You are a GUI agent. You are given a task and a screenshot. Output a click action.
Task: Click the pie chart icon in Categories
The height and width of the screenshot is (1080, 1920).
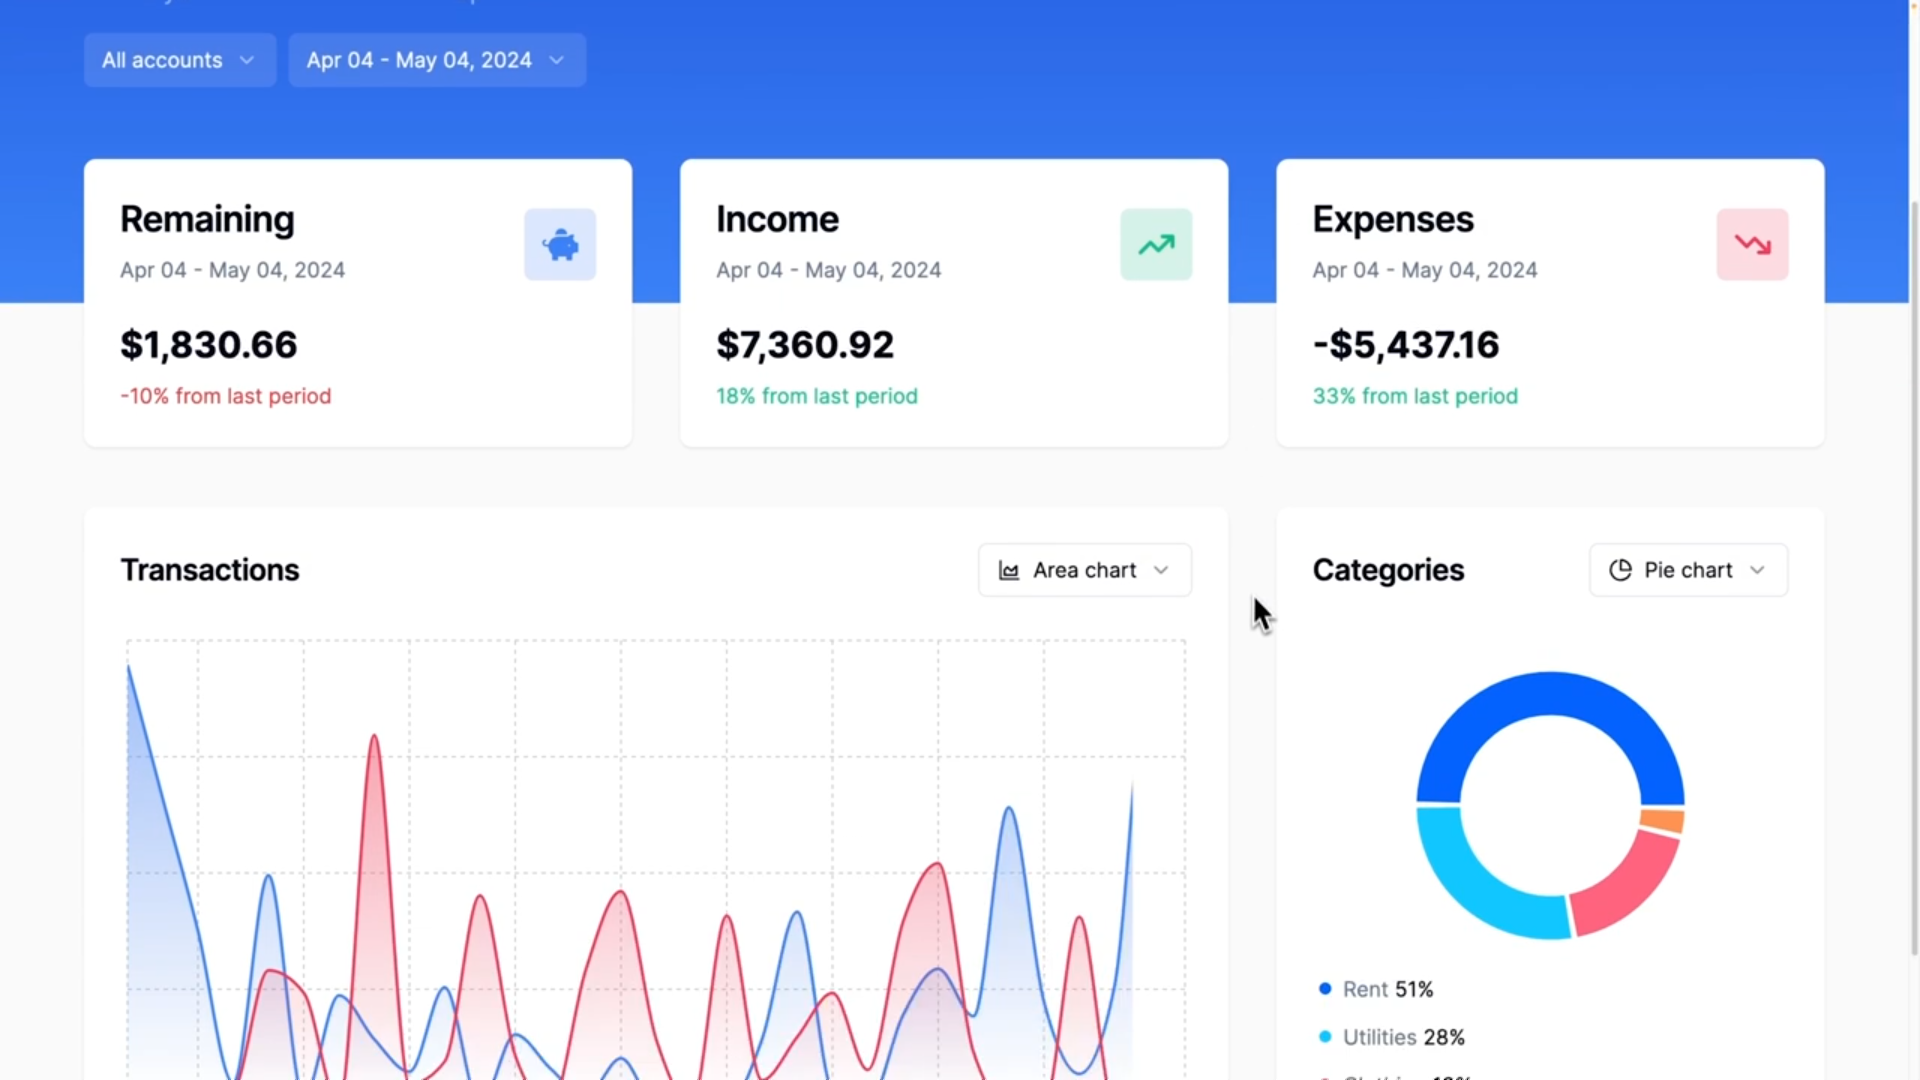coord(1620,570)
